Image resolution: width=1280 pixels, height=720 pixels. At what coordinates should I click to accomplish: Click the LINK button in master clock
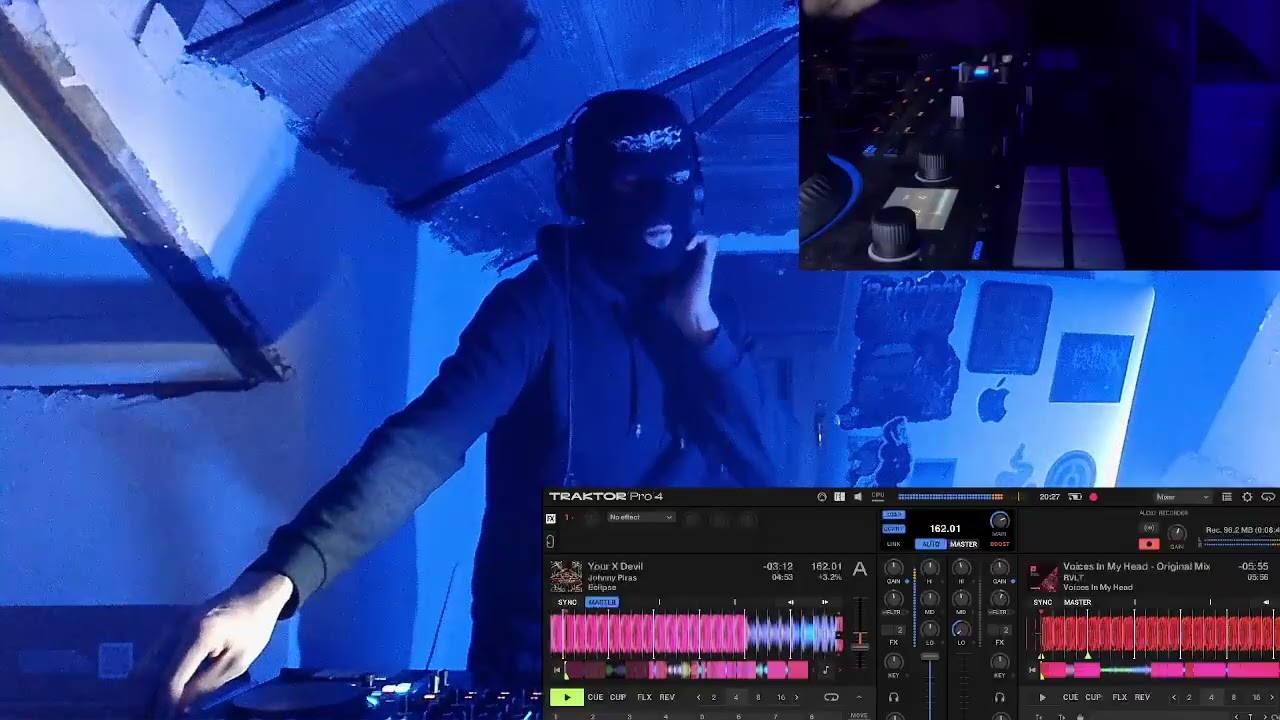[893, 544]
